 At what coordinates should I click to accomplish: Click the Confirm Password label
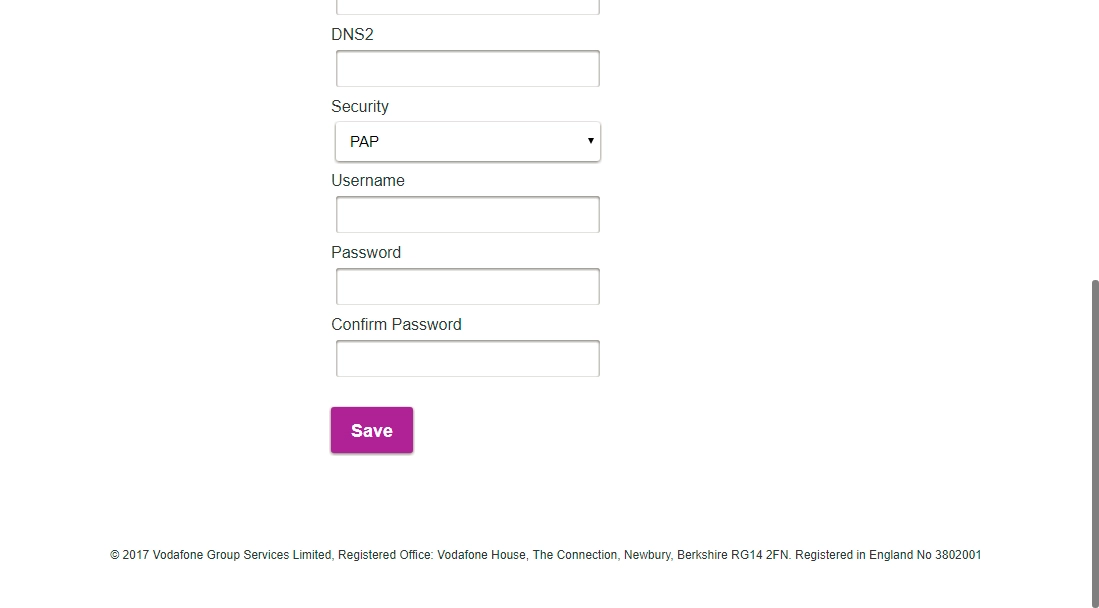coord(396,324)
